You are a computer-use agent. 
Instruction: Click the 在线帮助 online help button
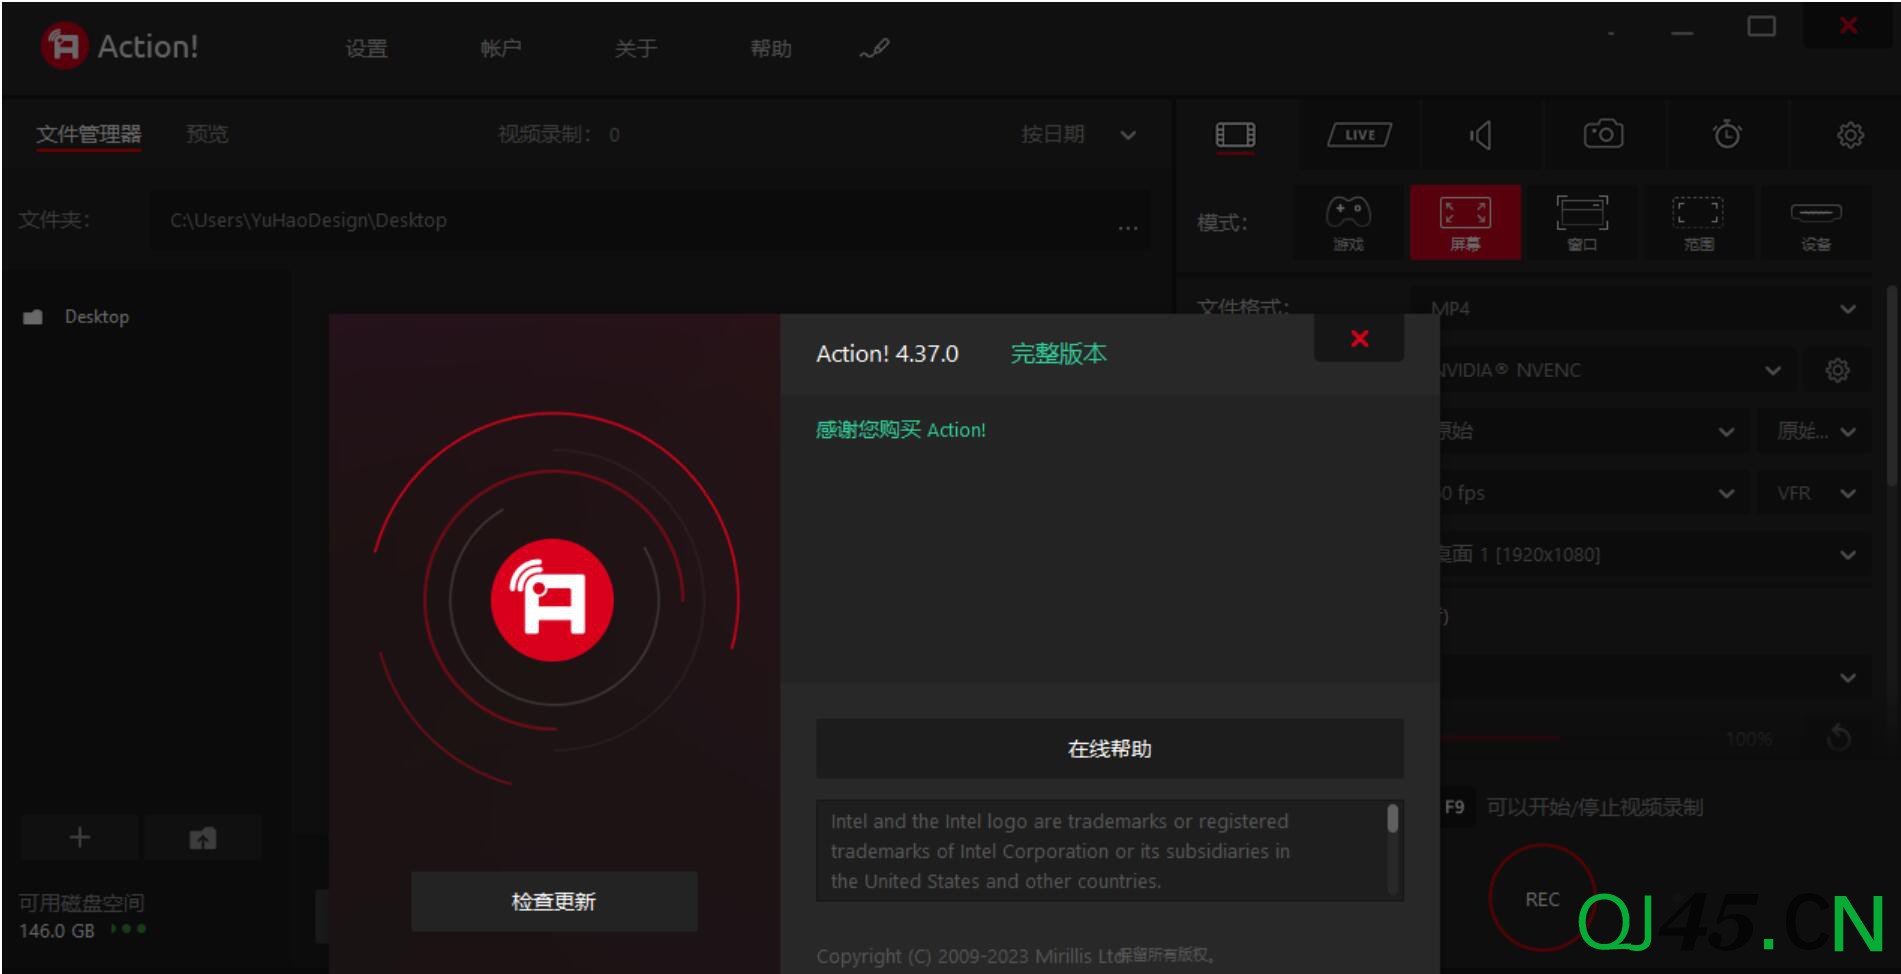pyautogui.click(x=1109, y=748)
